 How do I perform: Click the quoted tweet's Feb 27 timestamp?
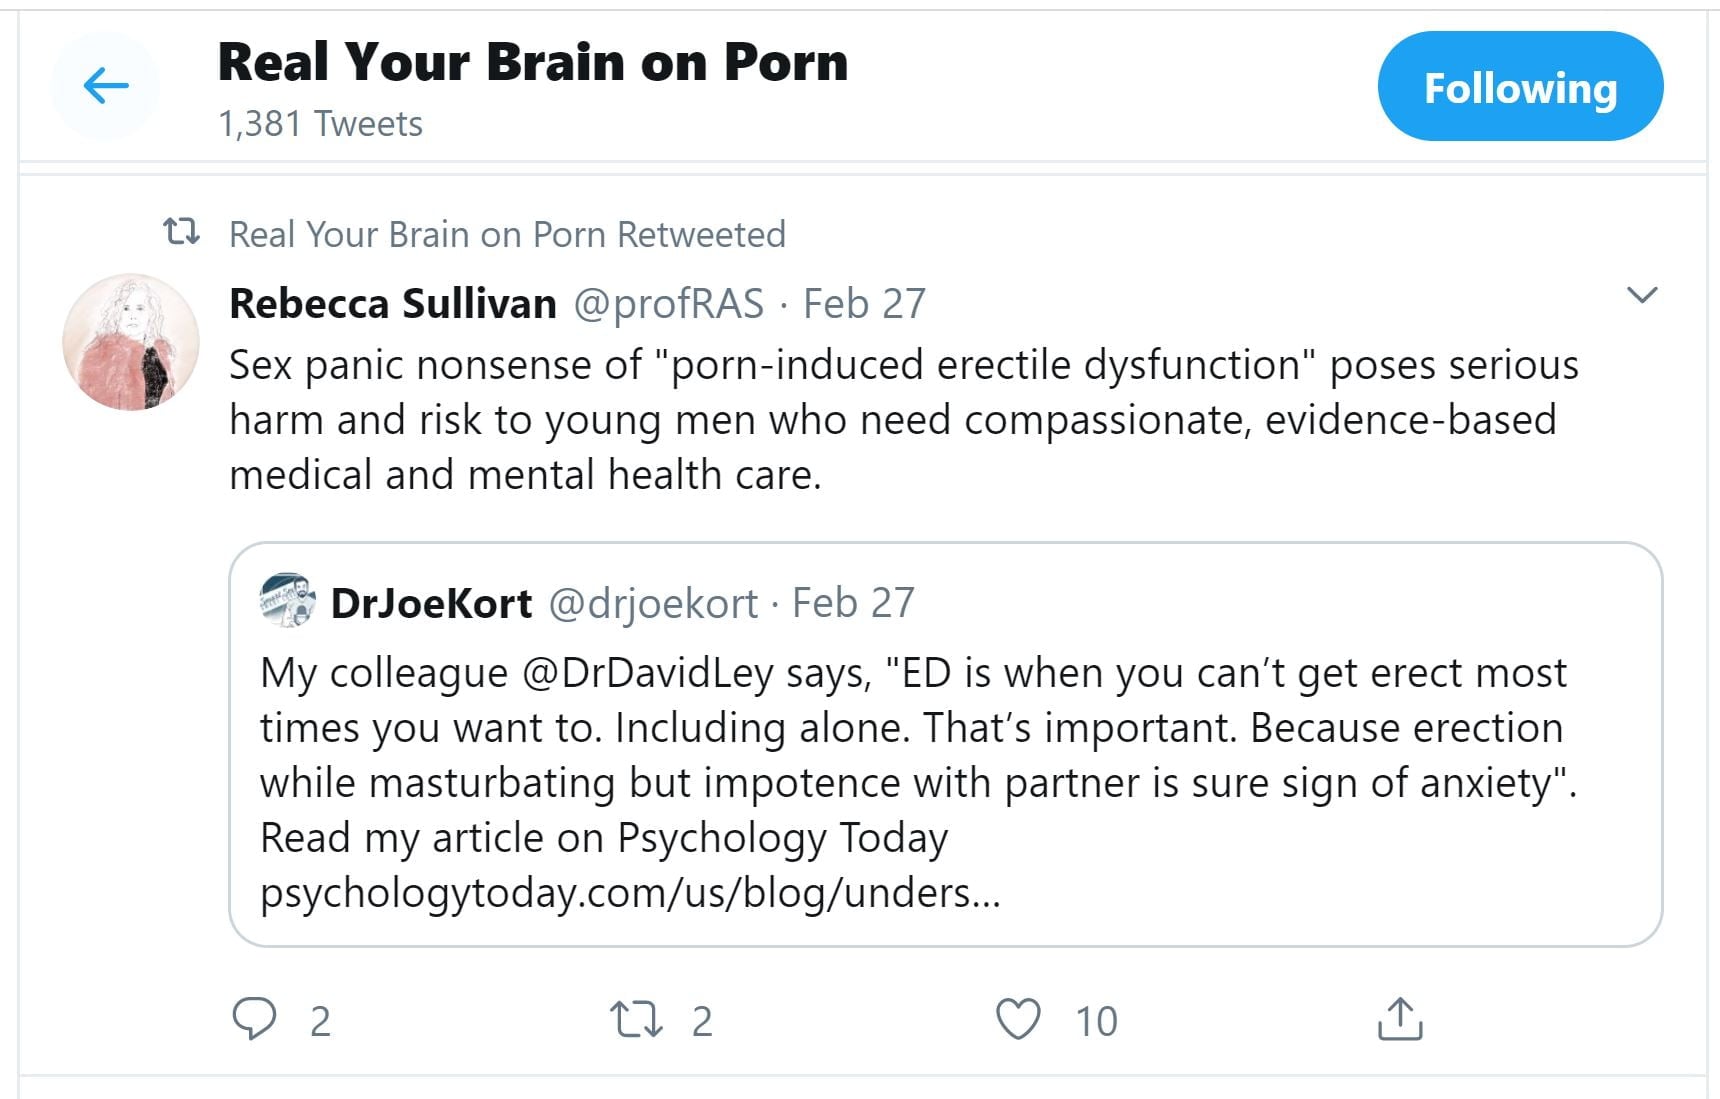853,603
